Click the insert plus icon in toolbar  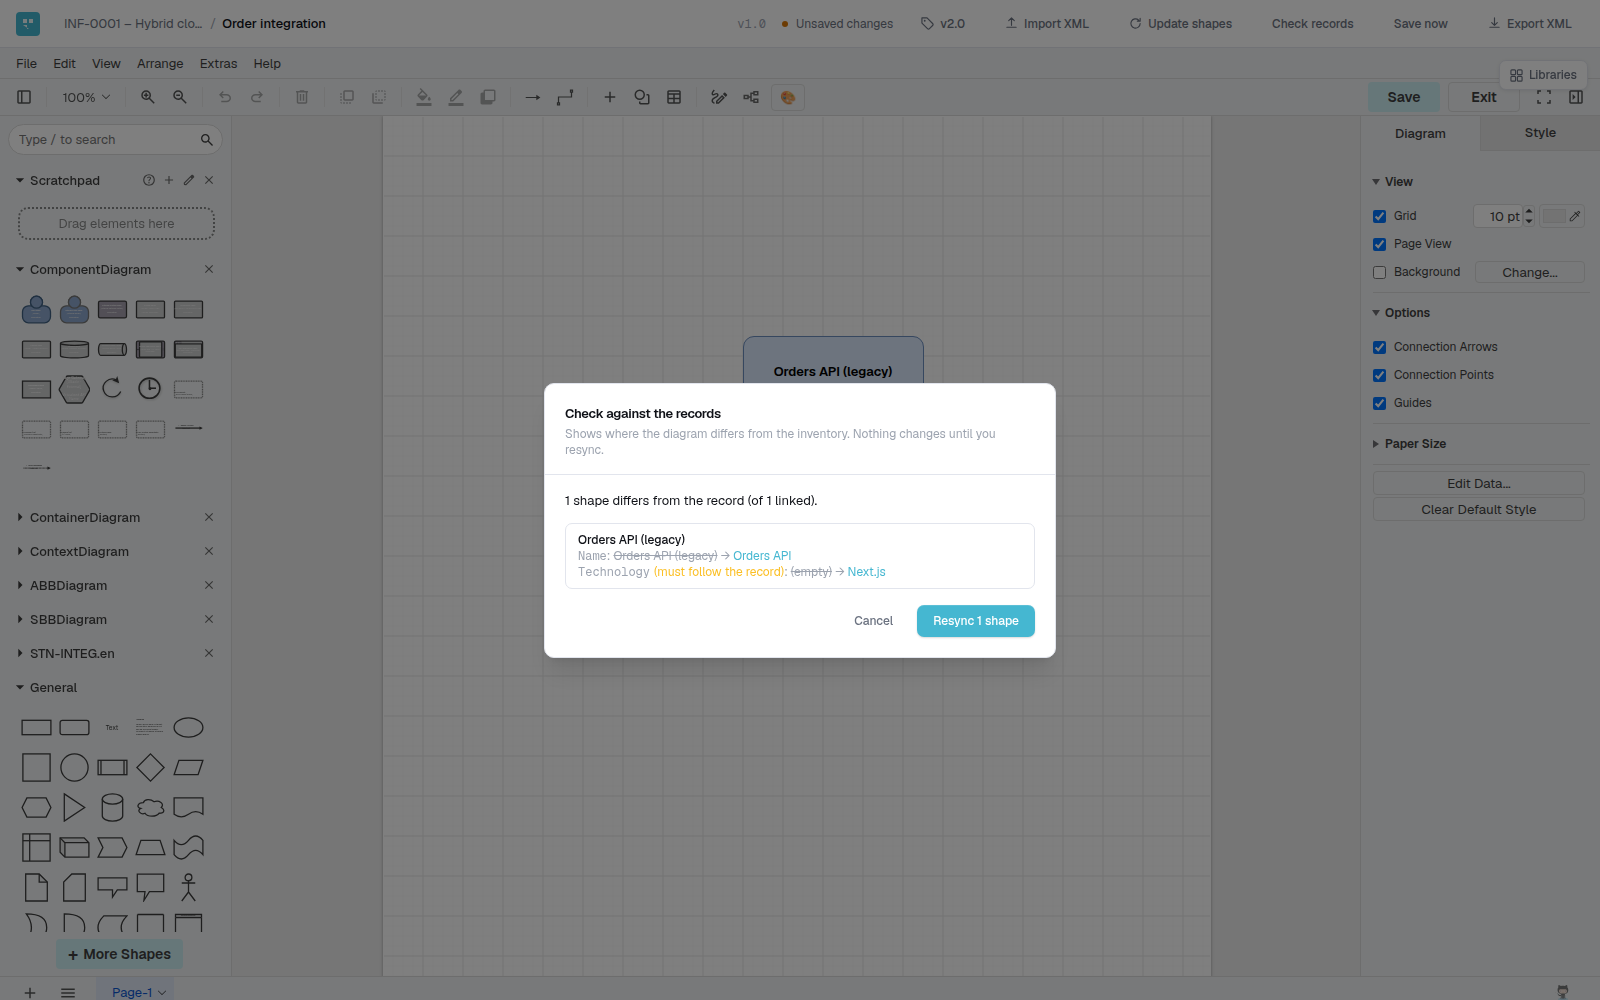point(610,97)
